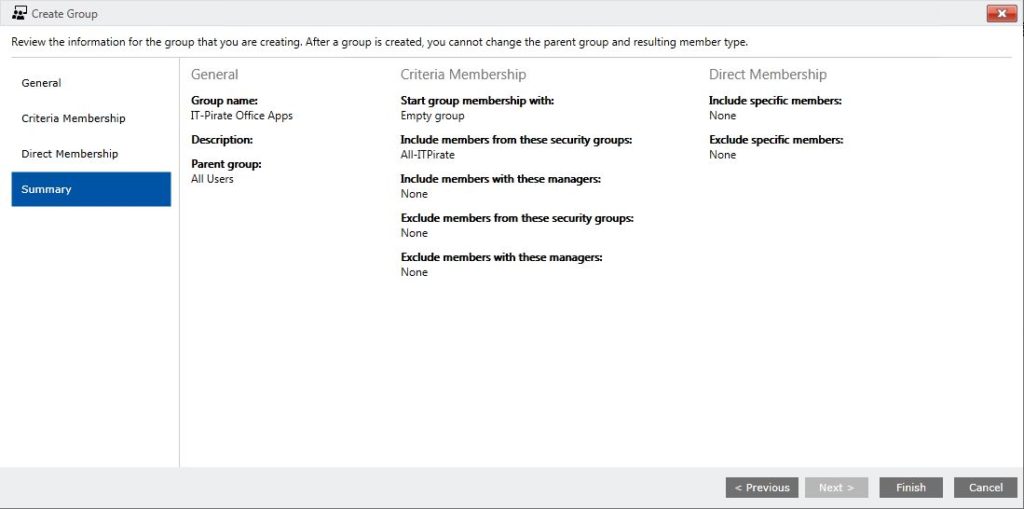Click the Empty group value text

pyautogui.click(x=432, y=116)
